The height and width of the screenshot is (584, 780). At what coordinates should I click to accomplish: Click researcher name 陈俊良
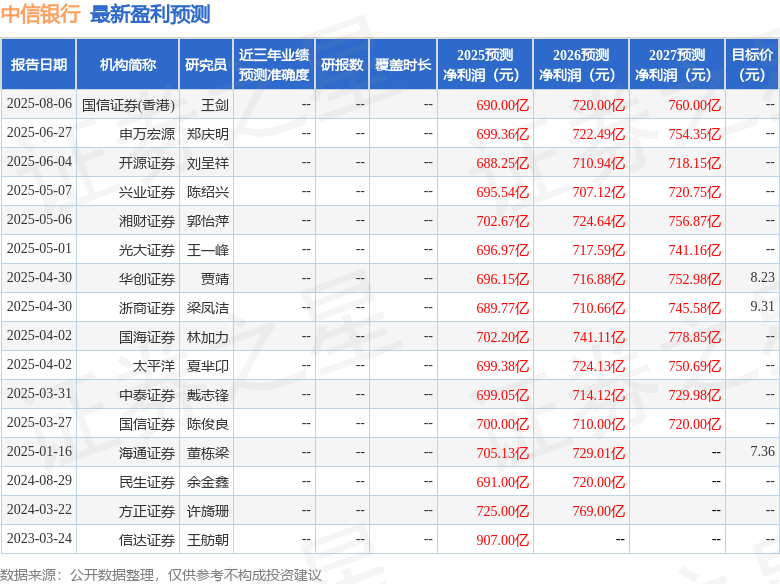click(x=208, y=424)
